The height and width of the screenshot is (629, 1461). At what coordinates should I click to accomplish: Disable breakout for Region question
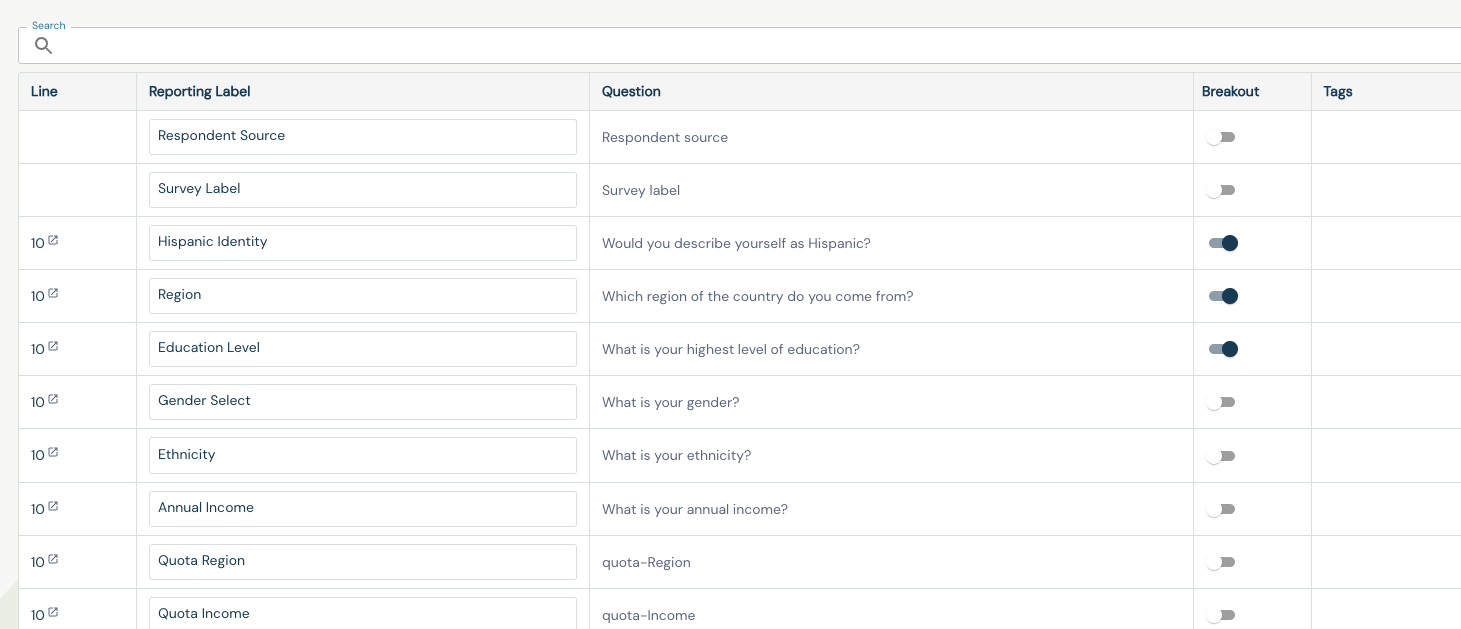[1223, 296]
